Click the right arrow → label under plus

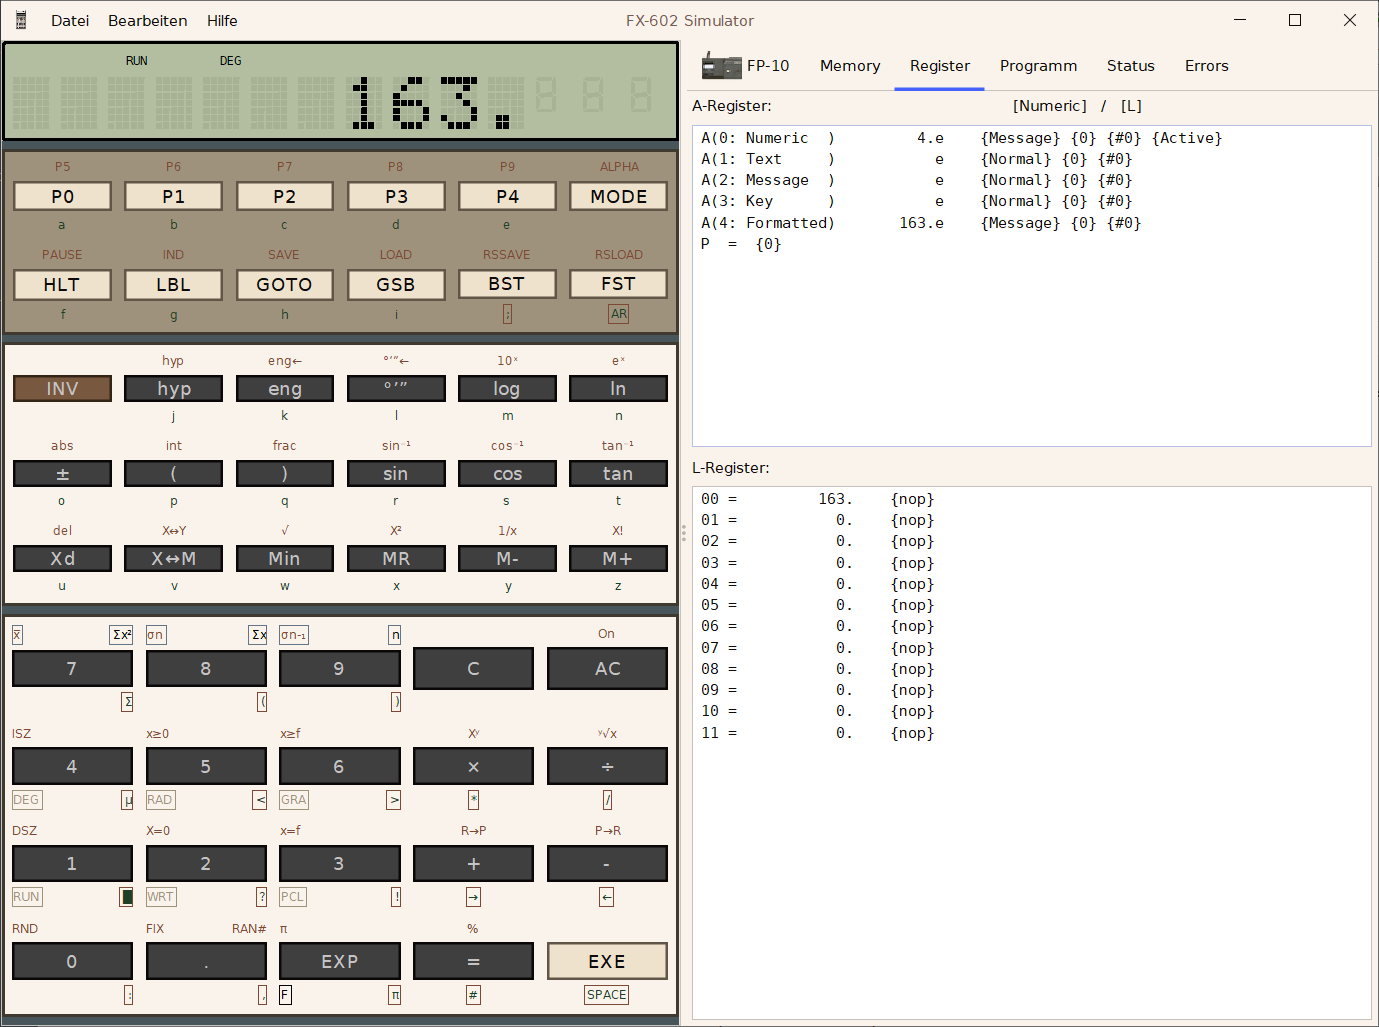(473, 897)
